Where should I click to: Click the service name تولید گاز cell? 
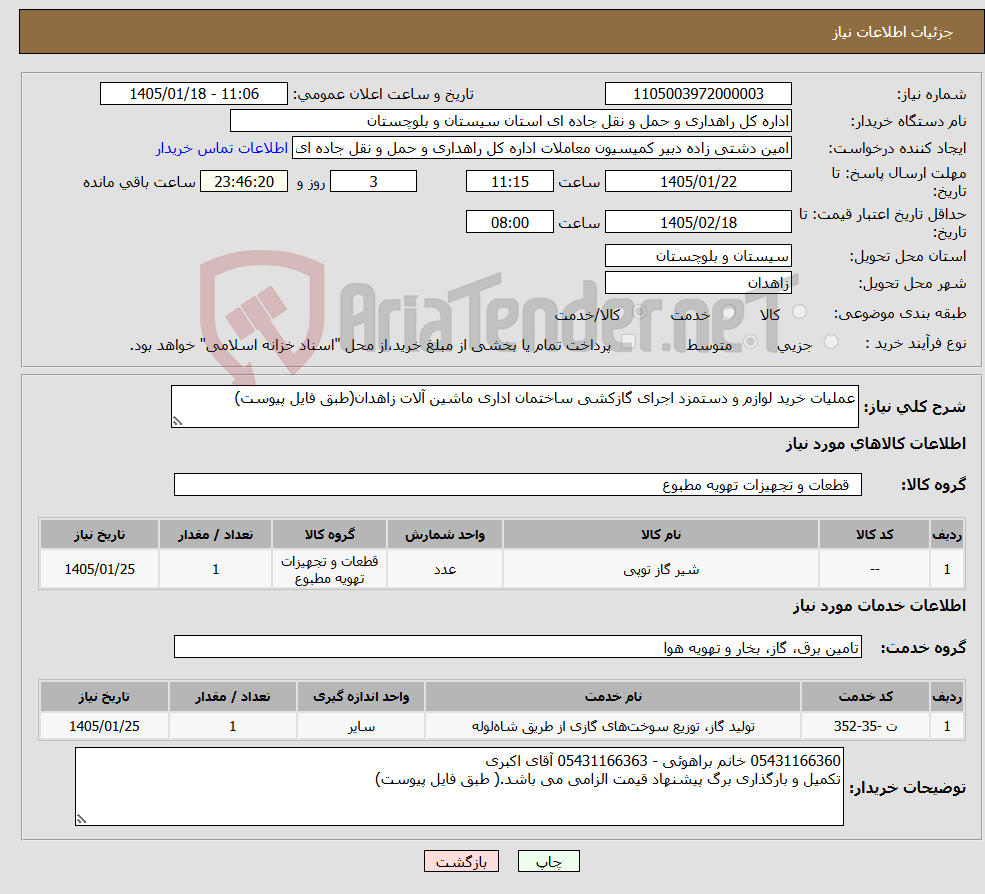pos(612,726)
